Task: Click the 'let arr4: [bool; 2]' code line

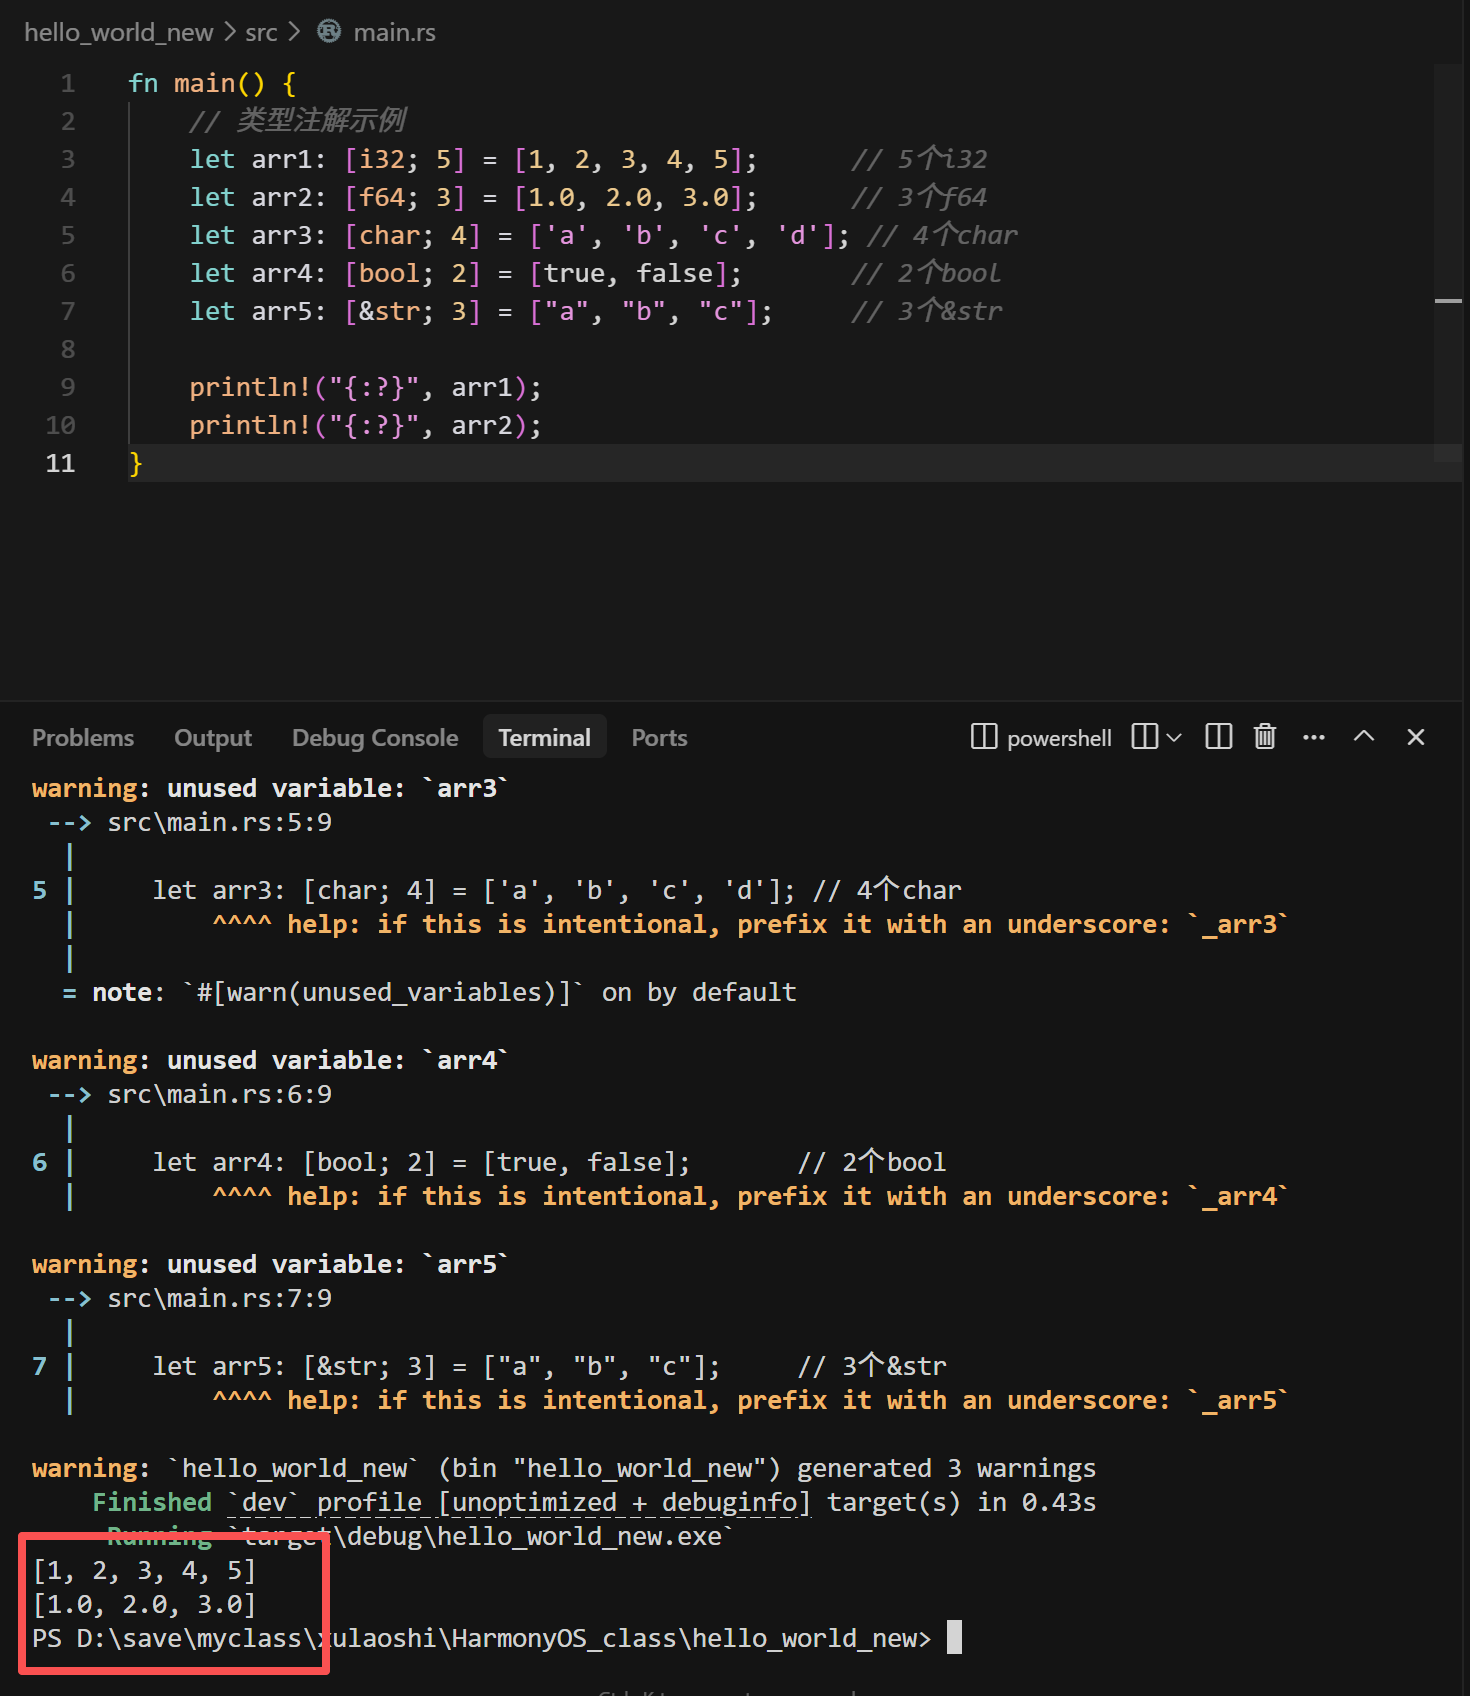Action: [x=466, y=273]
